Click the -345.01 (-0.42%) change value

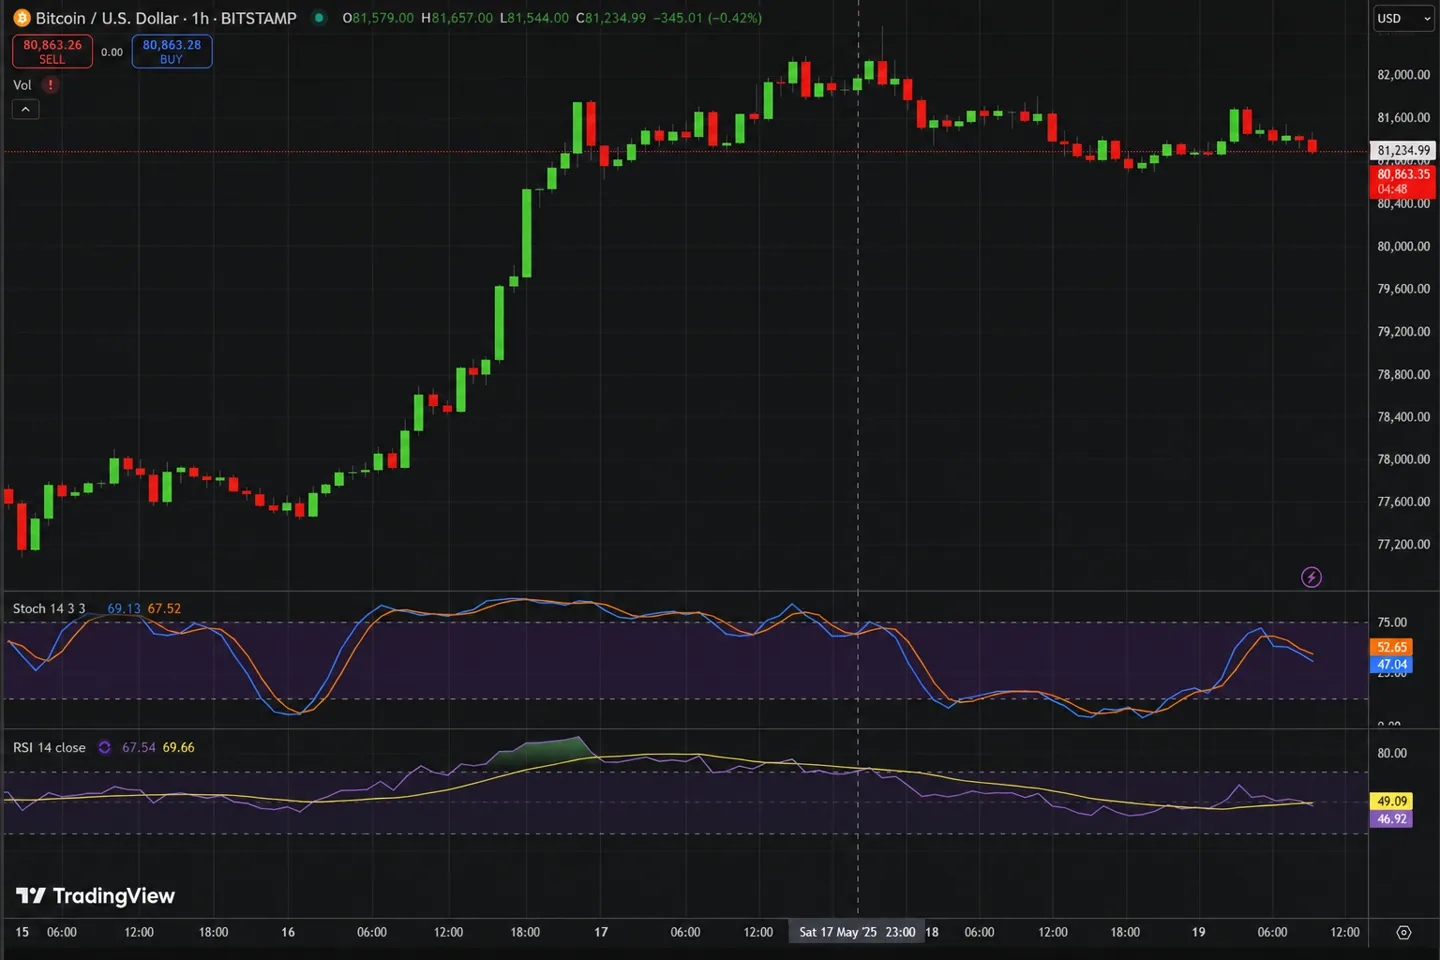coord(707,18)
